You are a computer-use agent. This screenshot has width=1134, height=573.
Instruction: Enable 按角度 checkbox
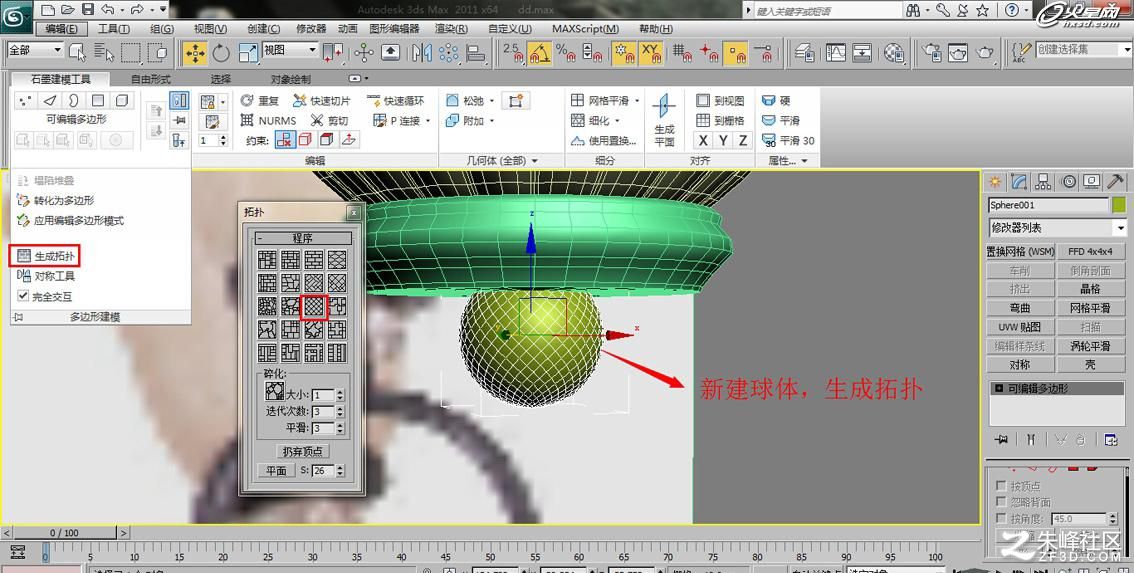[1002, 518]
